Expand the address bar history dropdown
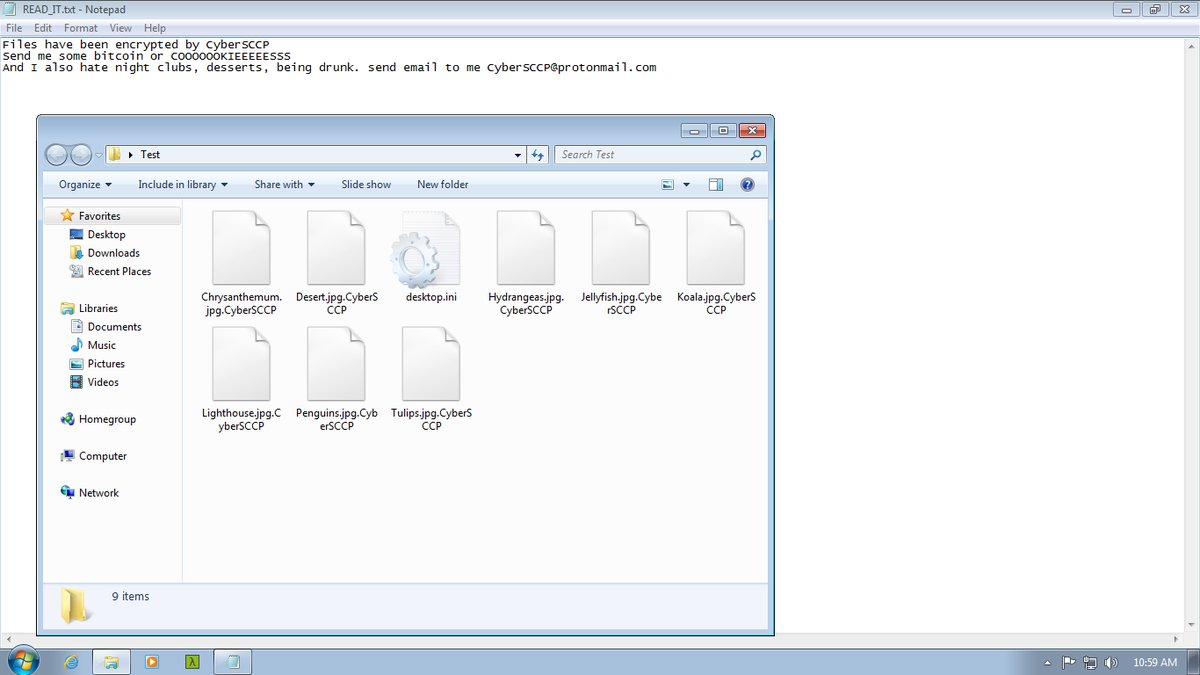Screen dimensions: 1200x675 517,155
